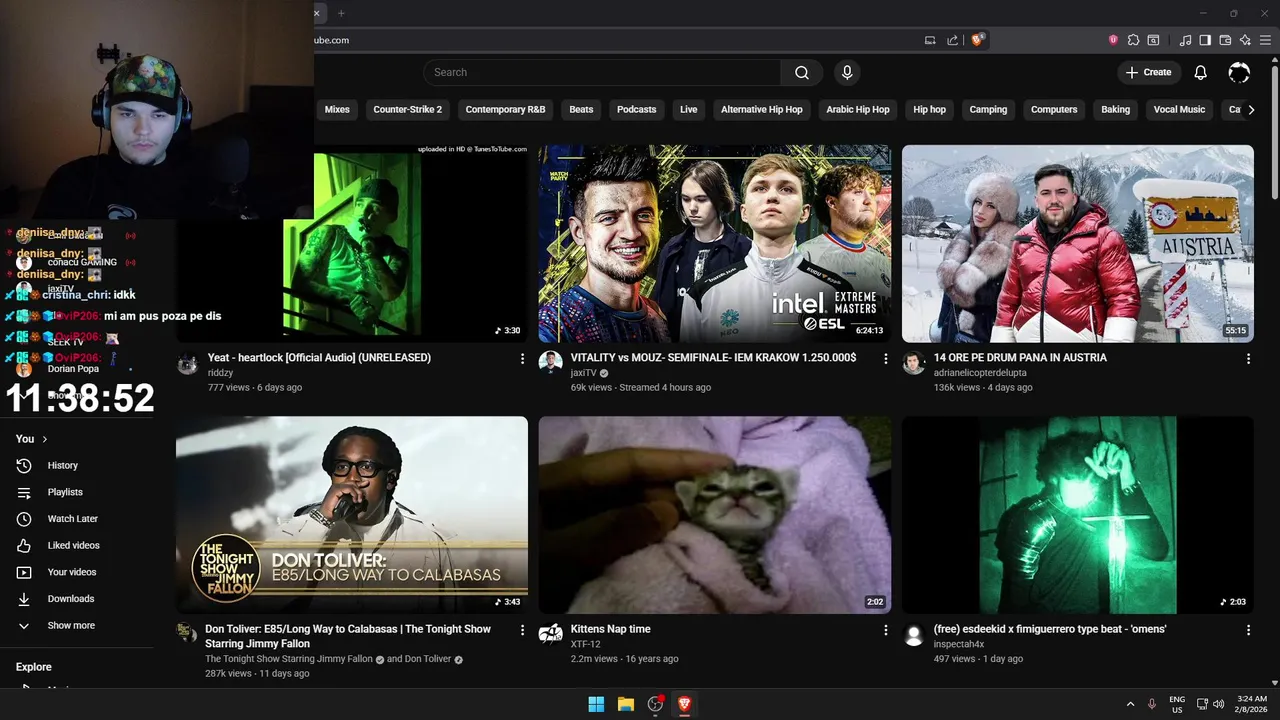Open options for Don Toliver video

click(521, 630)
